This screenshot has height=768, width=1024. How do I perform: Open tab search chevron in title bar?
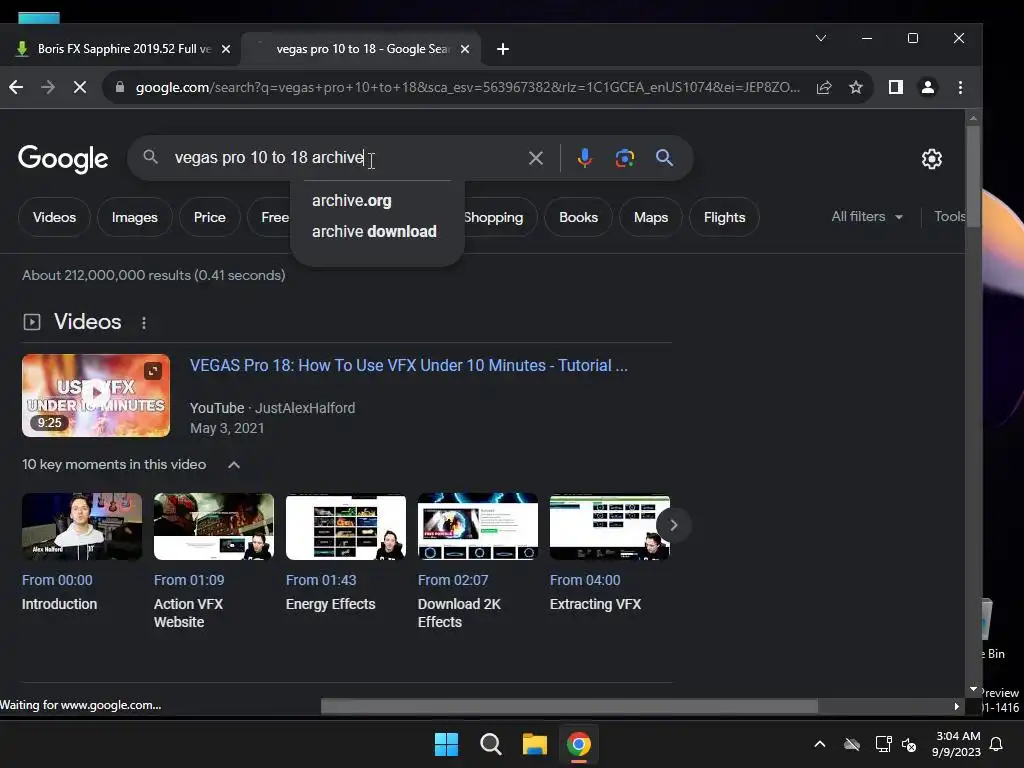(x=821, y=38)
